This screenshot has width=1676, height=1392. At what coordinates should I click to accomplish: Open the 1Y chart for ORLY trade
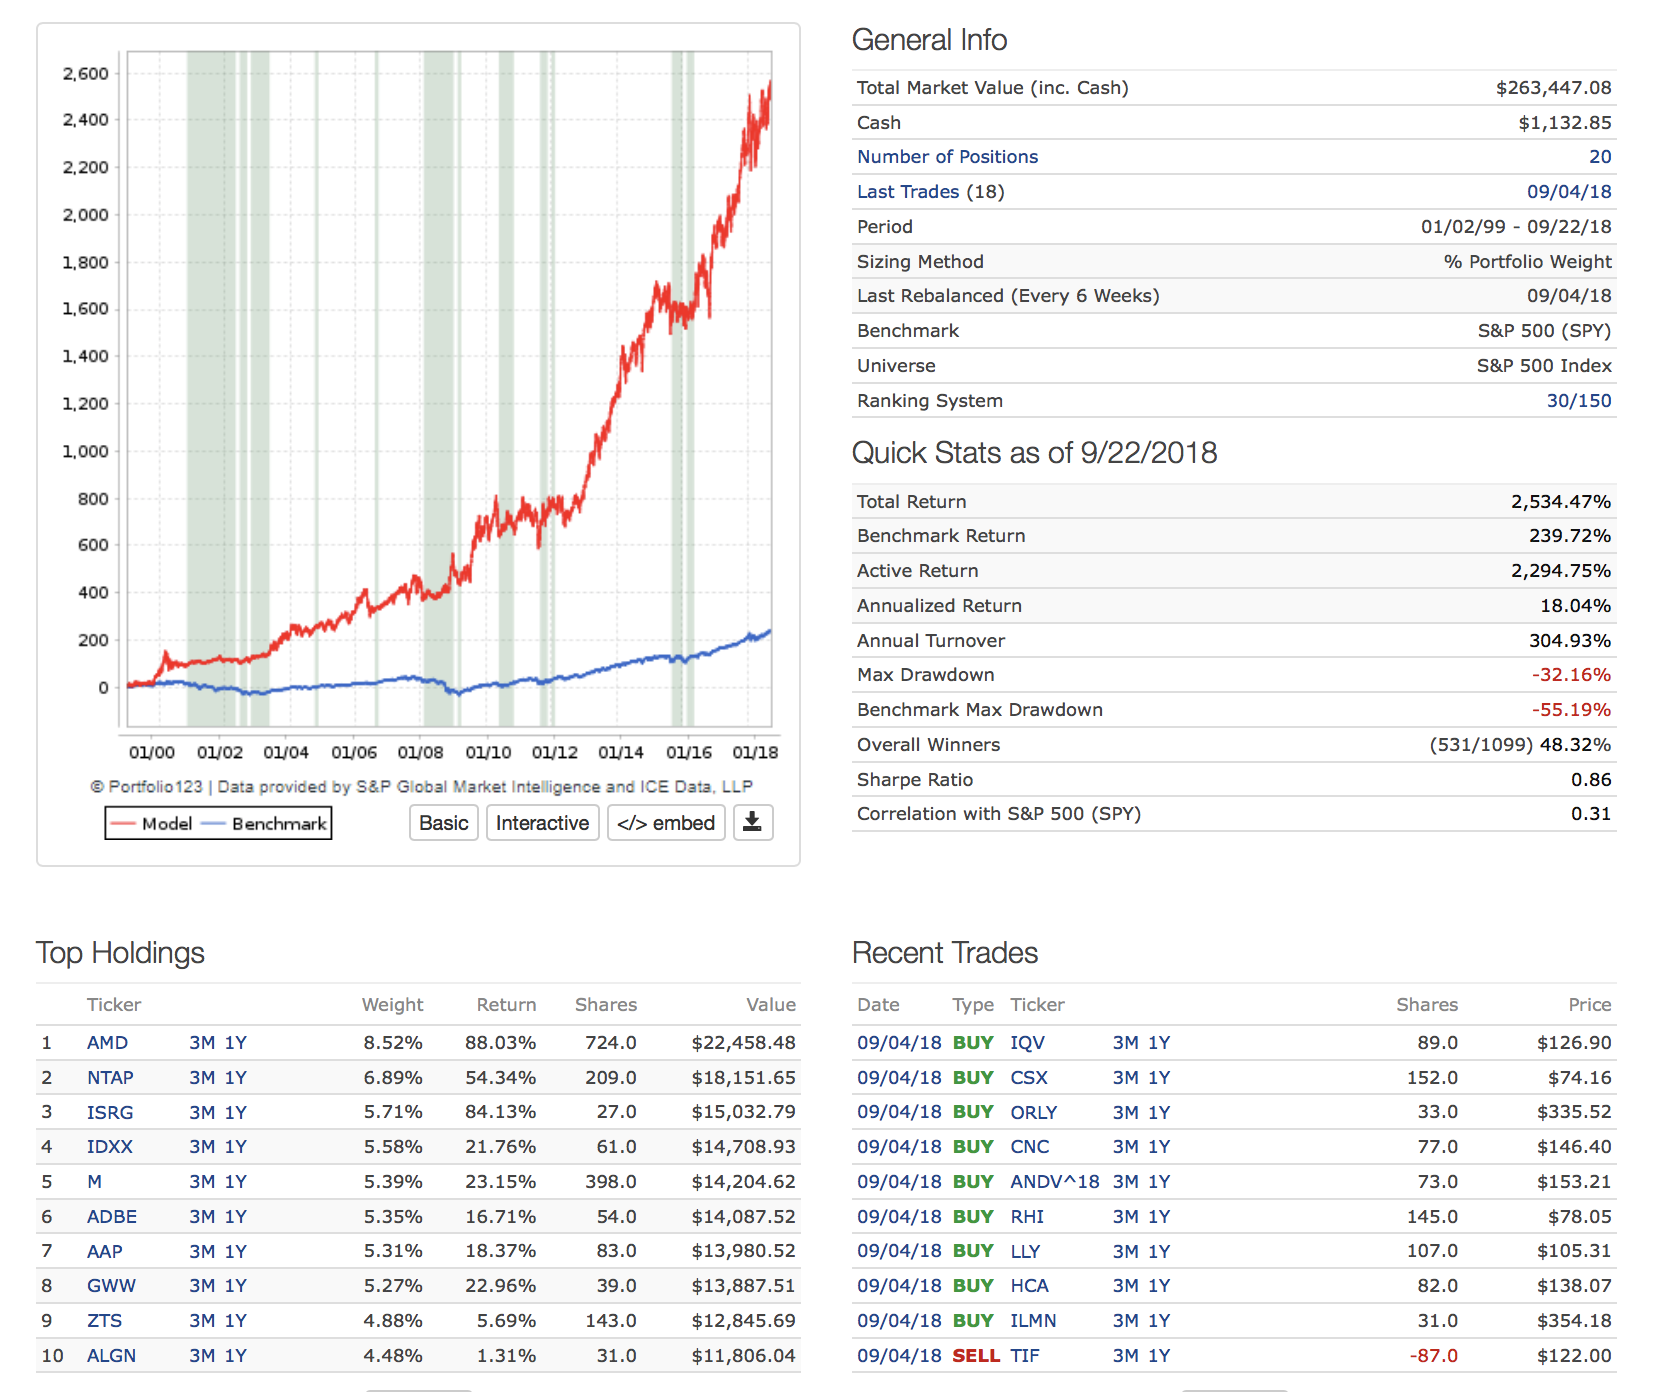point(1159,1113)
